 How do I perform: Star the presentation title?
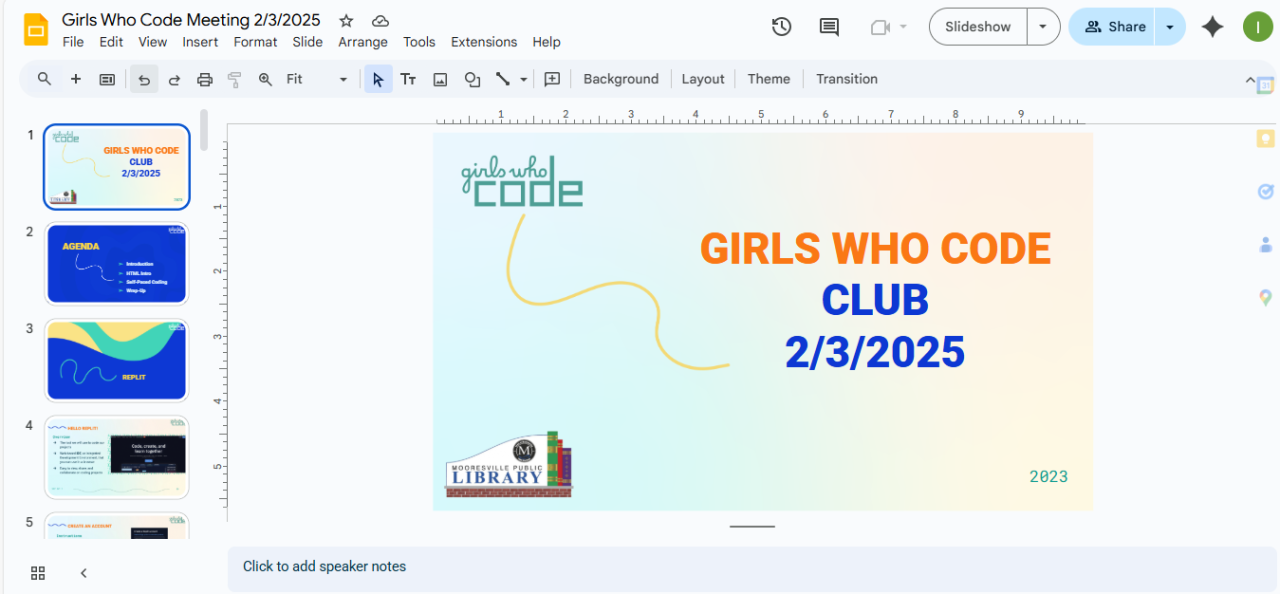(x=346, y=20)
